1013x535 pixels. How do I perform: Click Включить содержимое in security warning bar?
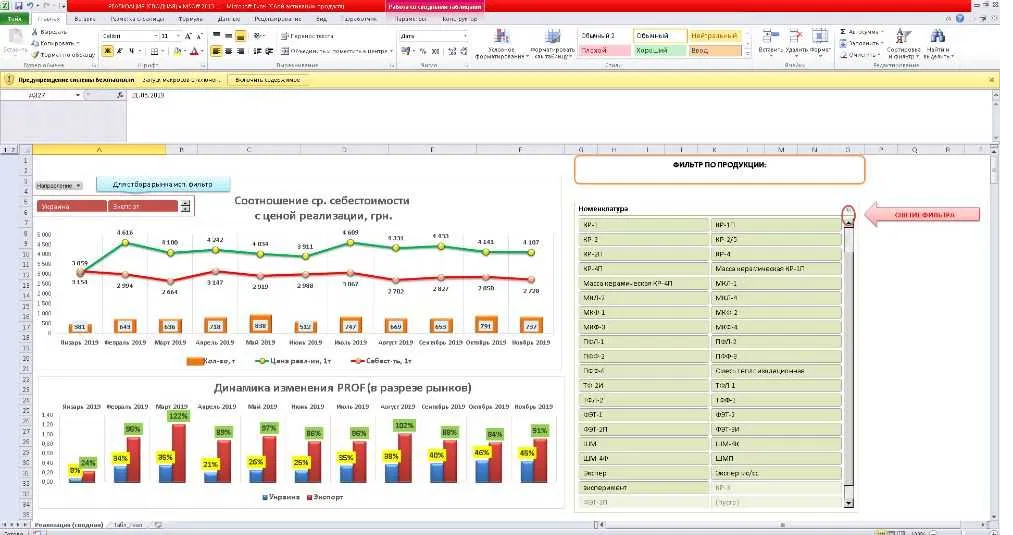(267, 80)
